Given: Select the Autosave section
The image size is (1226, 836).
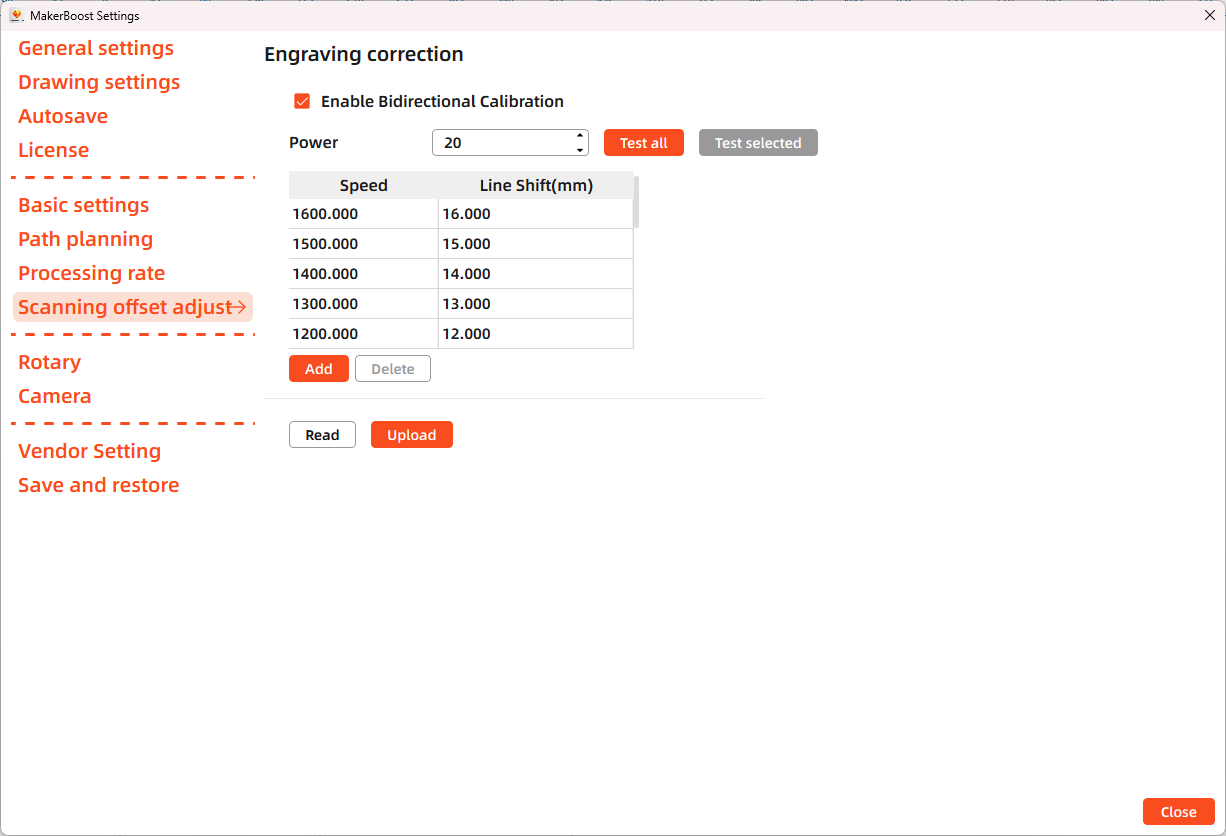Looking at the screenshot, I should point(63,116).
